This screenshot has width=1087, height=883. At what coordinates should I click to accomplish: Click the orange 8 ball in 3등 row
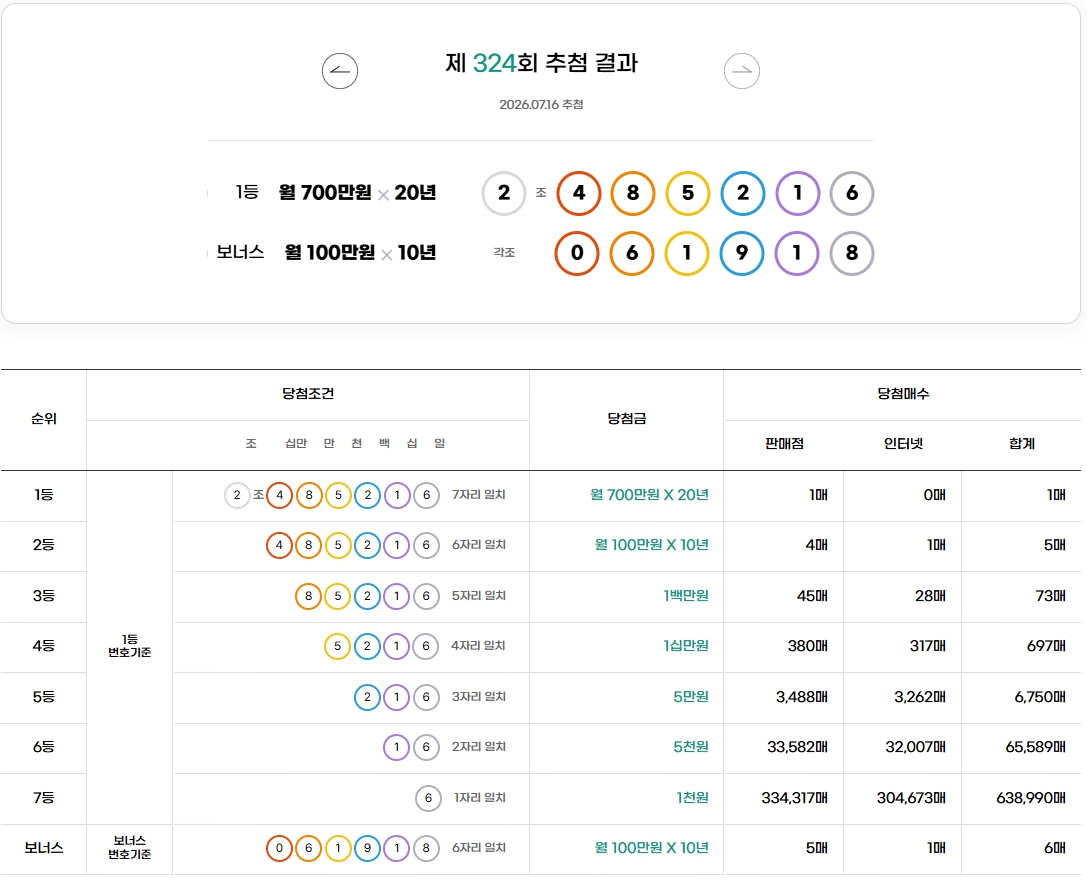[x=308, y=596]
